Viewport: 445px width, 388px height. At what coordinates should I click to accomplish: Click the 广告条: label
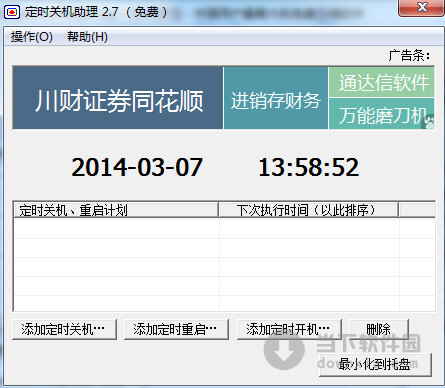(409, 55)
